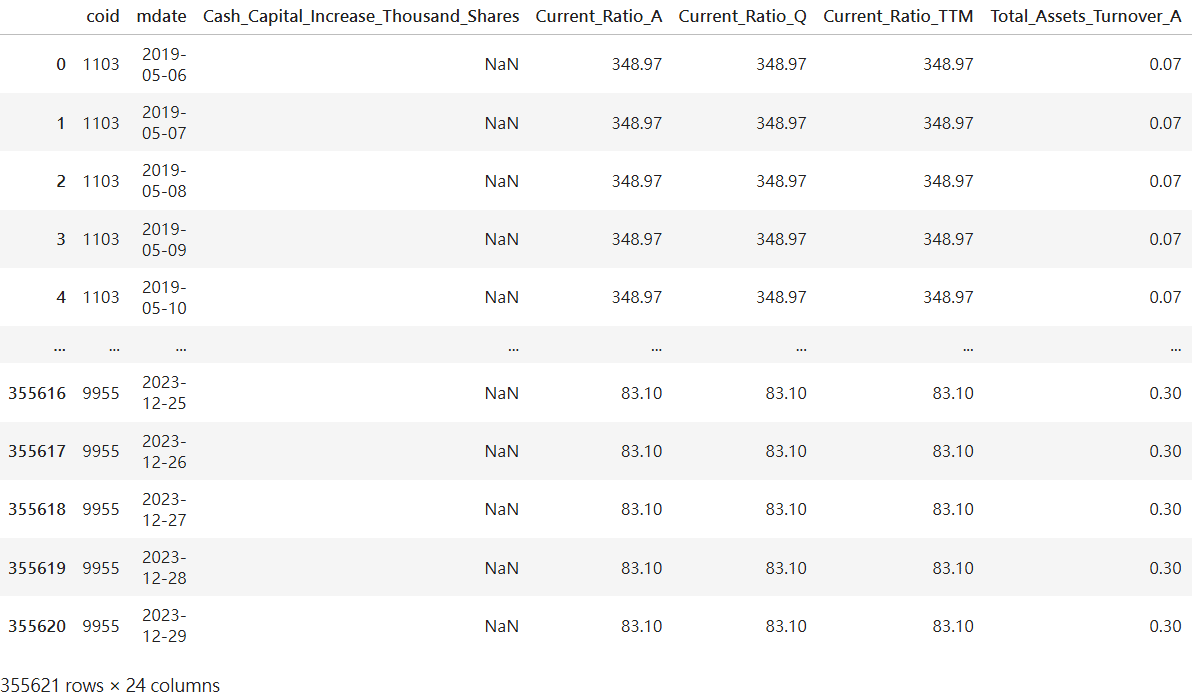The width and height of the screenshot is (1192, 695).
Task: Click the mdate column header
Action: click(161, 16)
